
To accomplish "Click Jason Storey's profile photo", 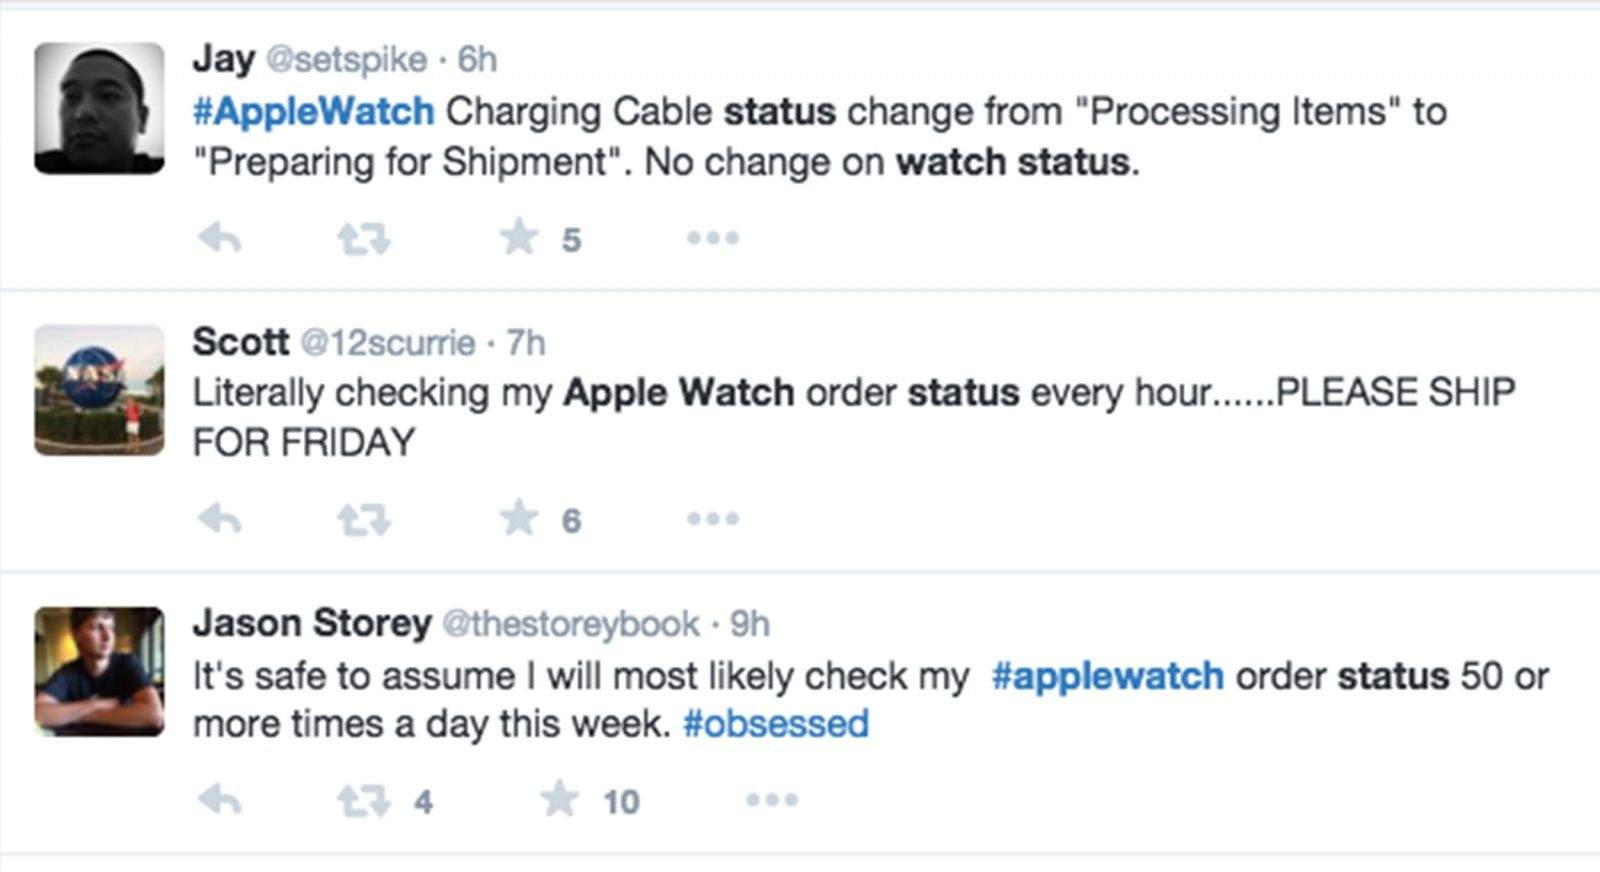I will 99,671.
